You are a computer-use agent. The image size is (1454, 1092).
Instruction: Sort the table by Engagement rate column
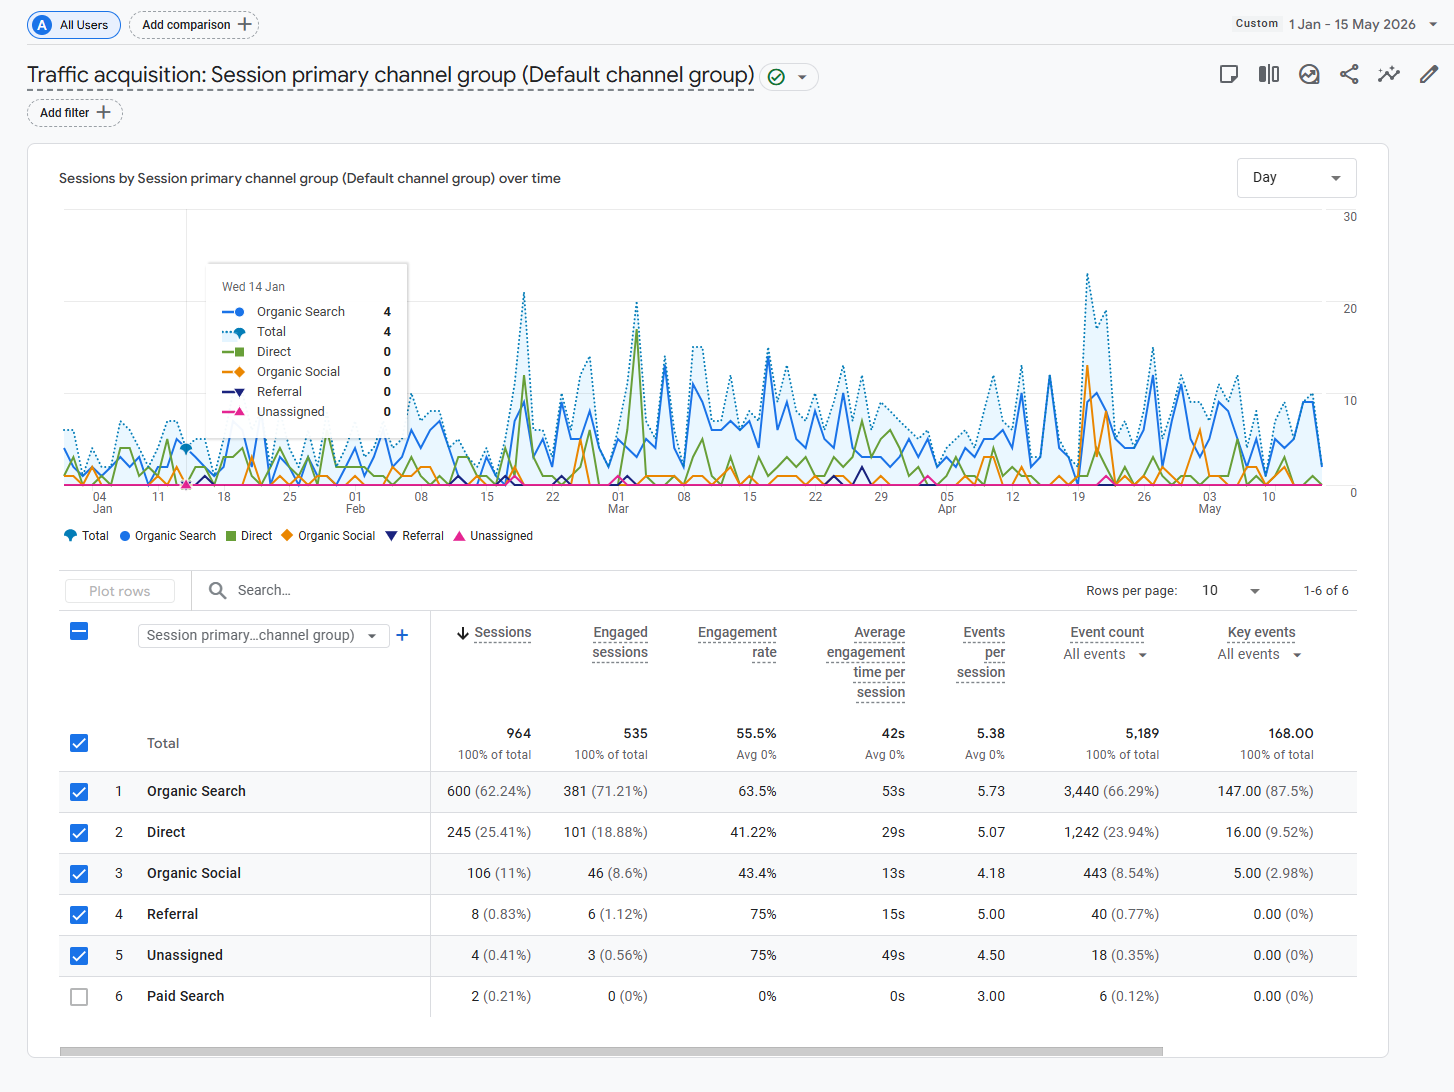(737, 642)
